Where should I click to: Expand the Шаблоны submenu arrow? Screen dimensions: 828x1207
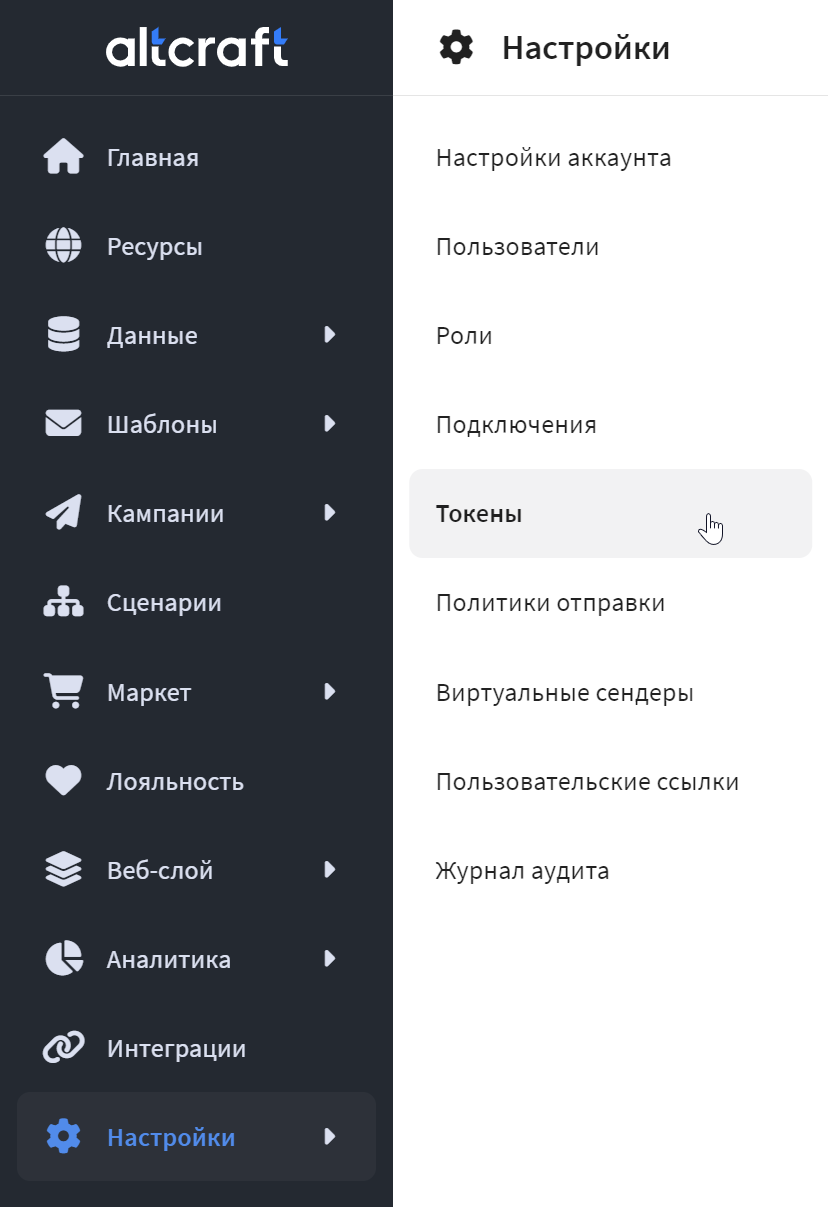pos(330,424)
